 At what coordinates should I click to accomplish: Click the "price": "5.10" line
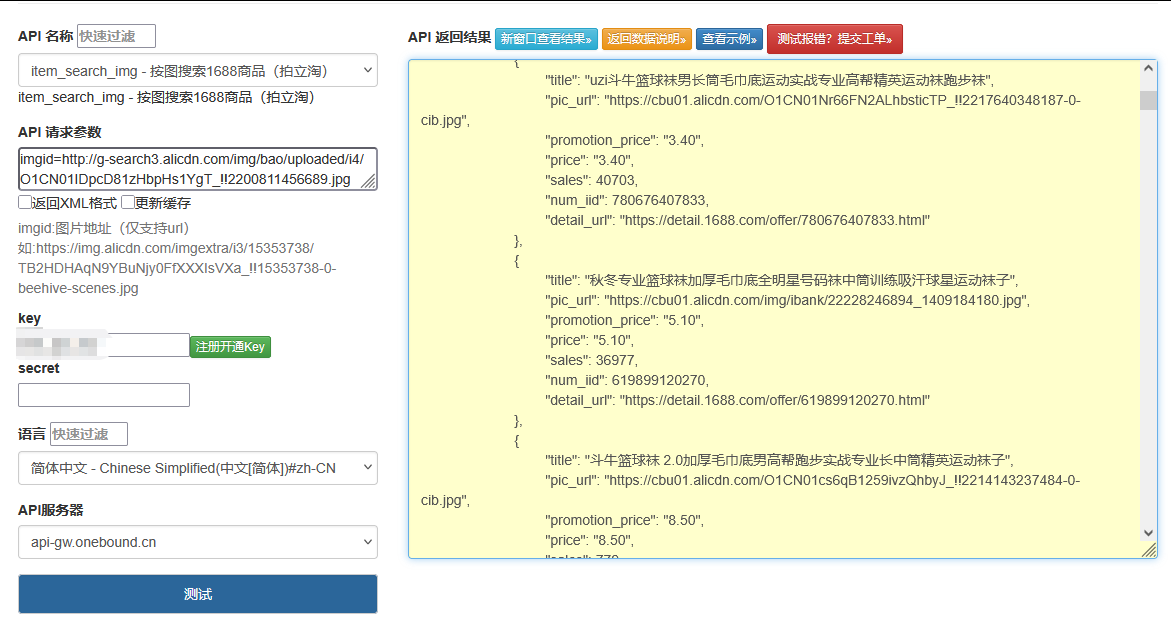click(589, 340)
